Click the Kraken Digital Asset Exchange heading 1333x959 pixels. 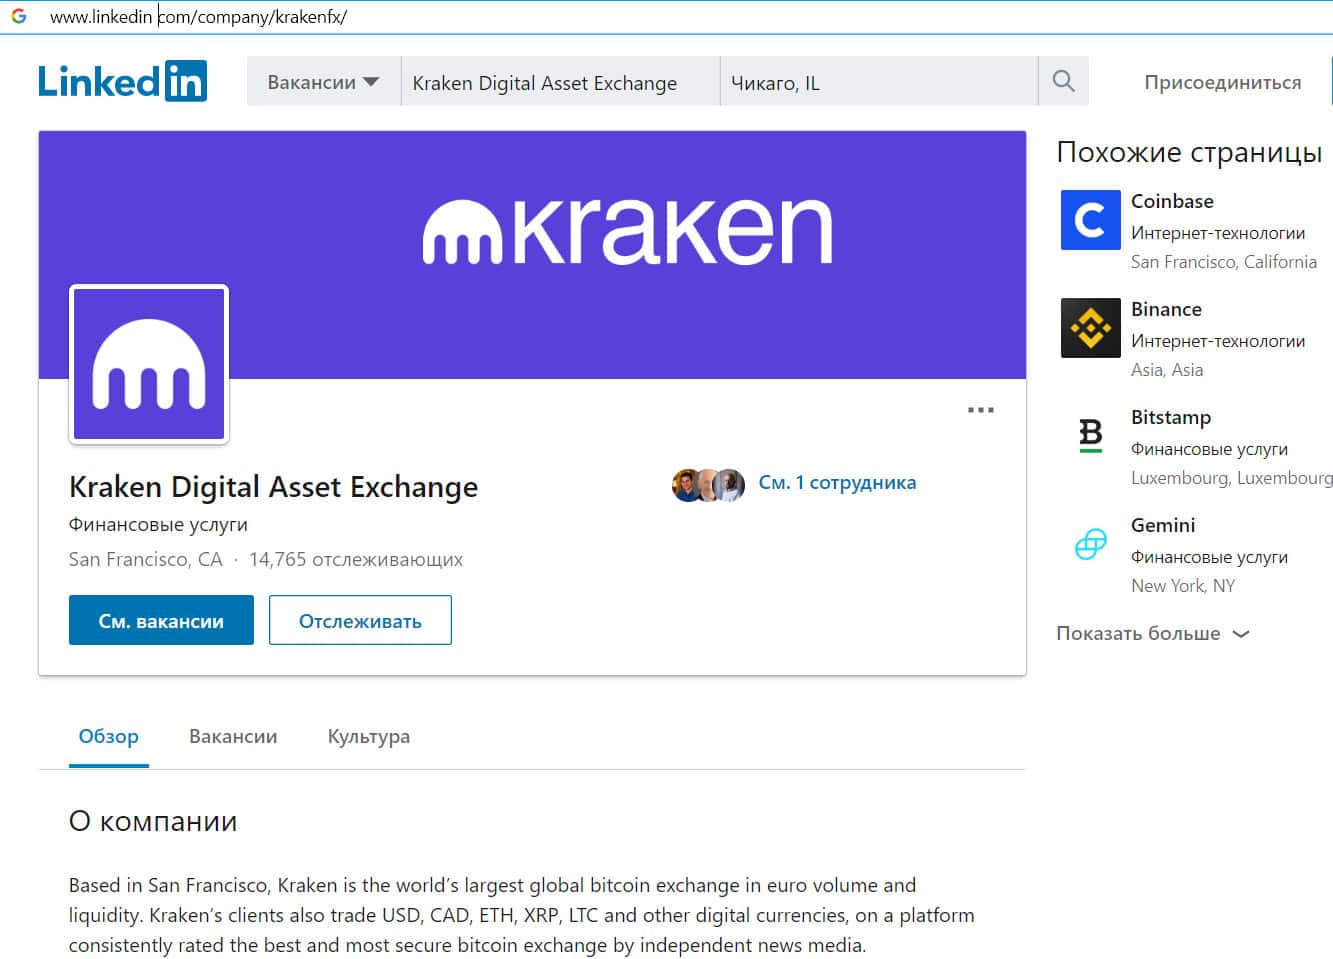click(x=273, y=487)
